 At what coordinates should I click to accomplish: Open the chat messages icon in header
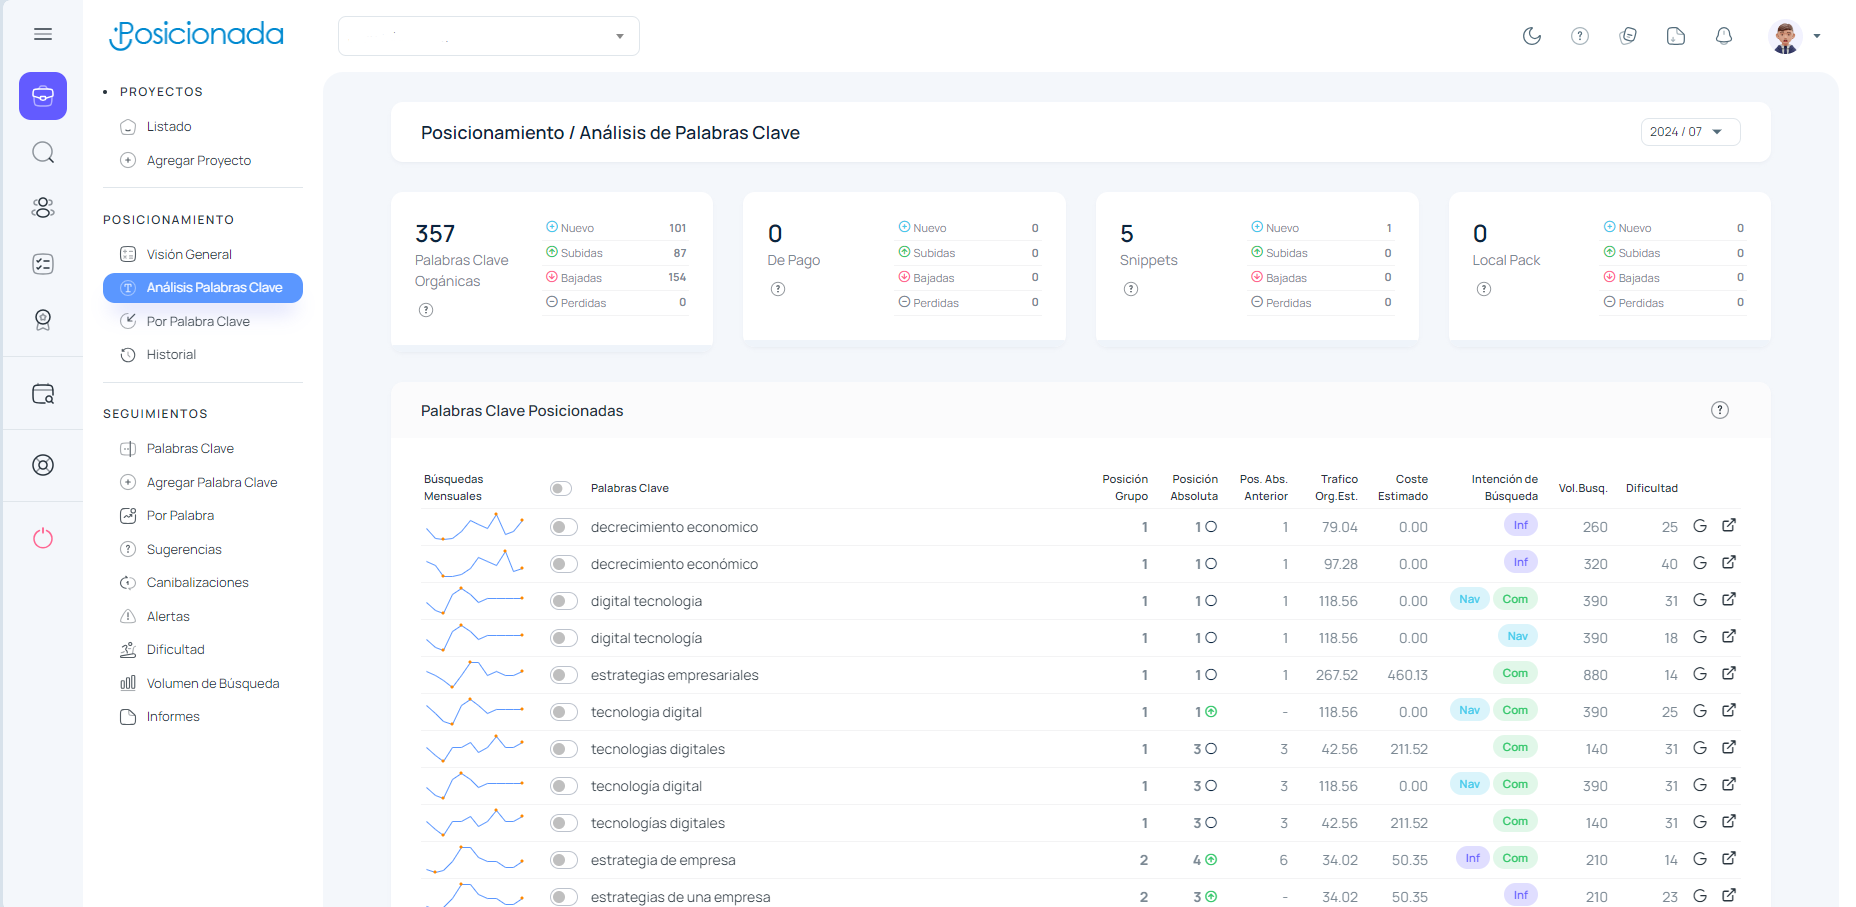(x=1628, y=36)
